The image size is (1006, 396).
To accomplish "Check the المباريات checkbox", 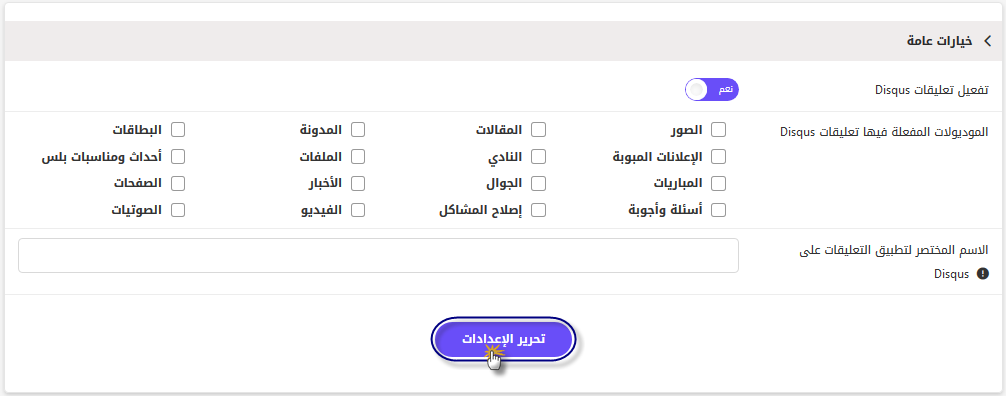I will tap(719, 184).
